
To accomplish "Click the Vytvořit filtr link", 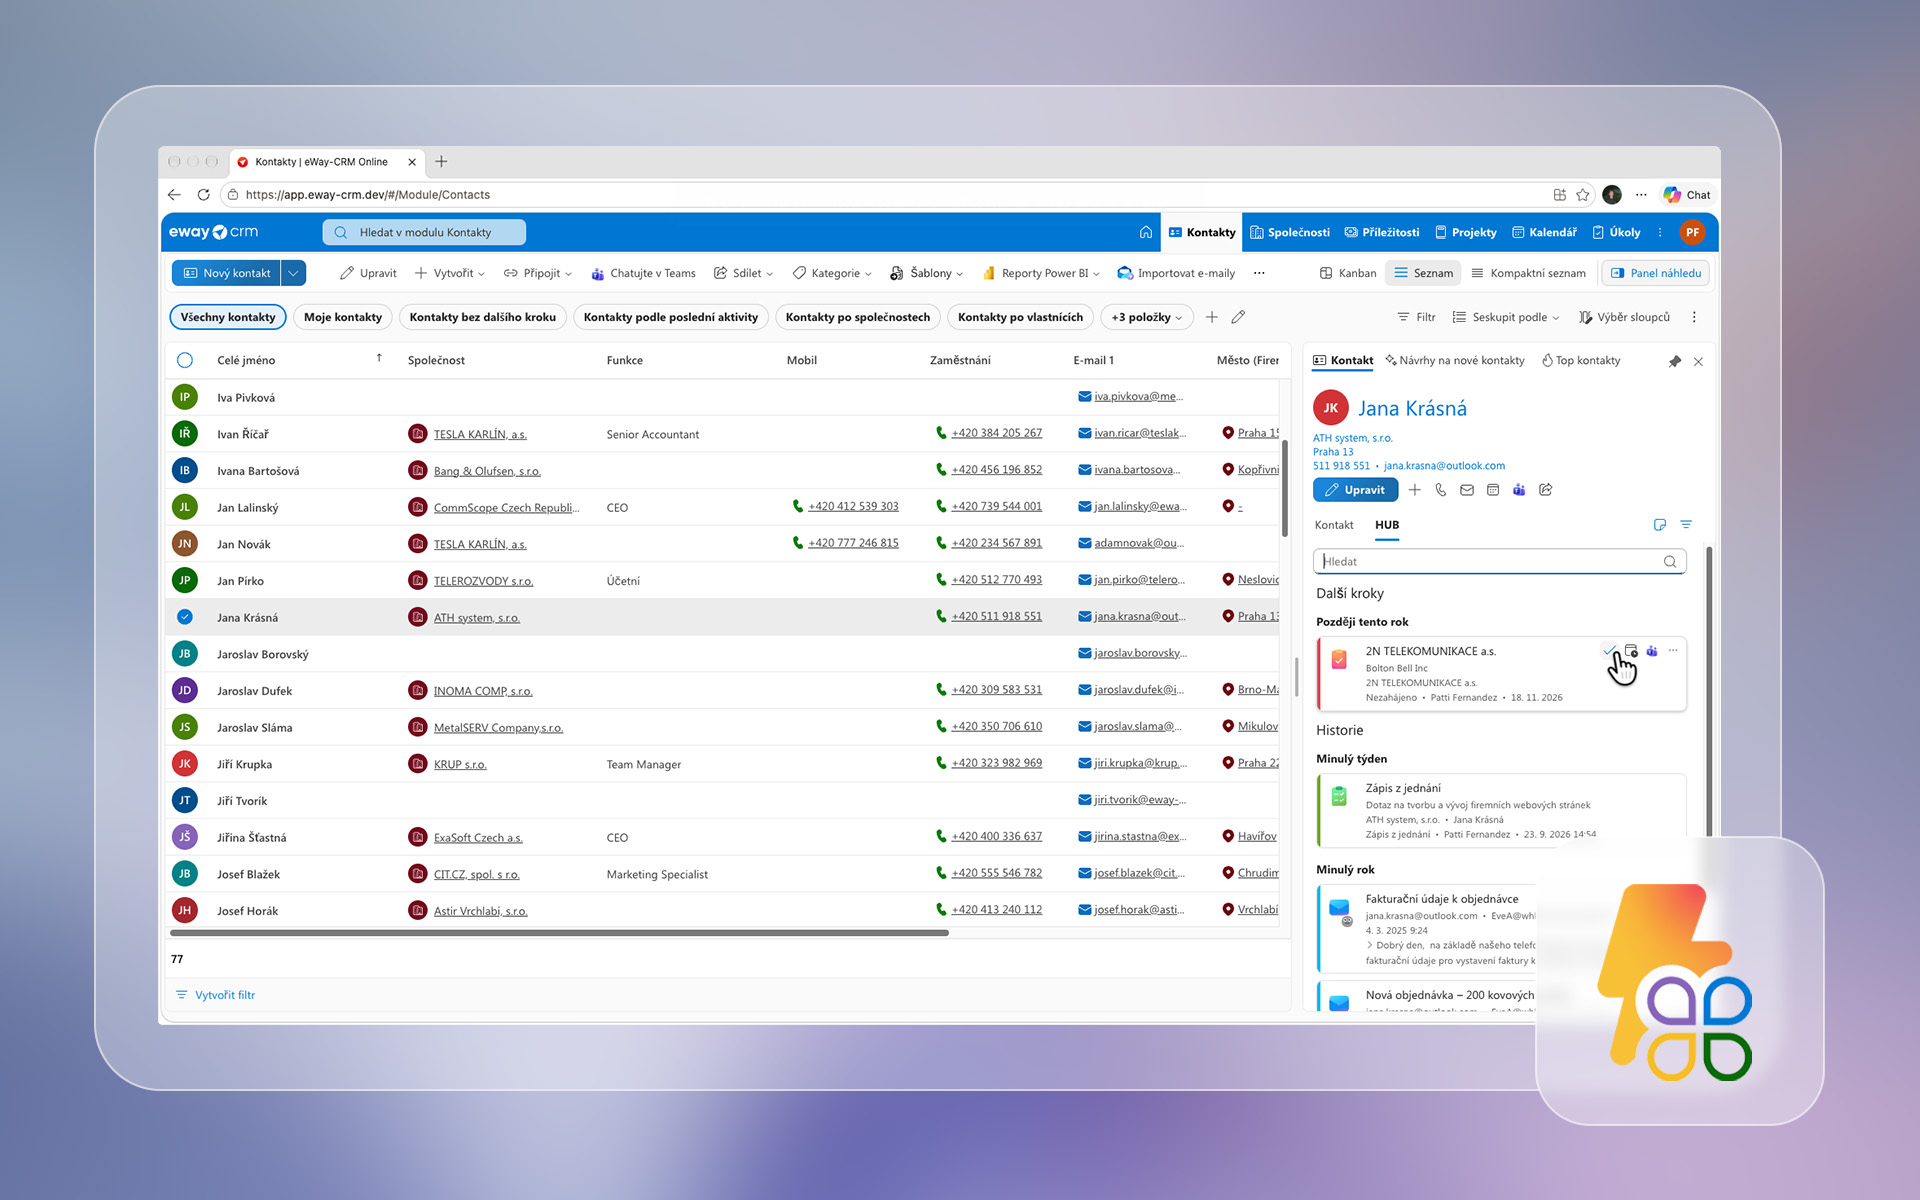I will (216, 995).
